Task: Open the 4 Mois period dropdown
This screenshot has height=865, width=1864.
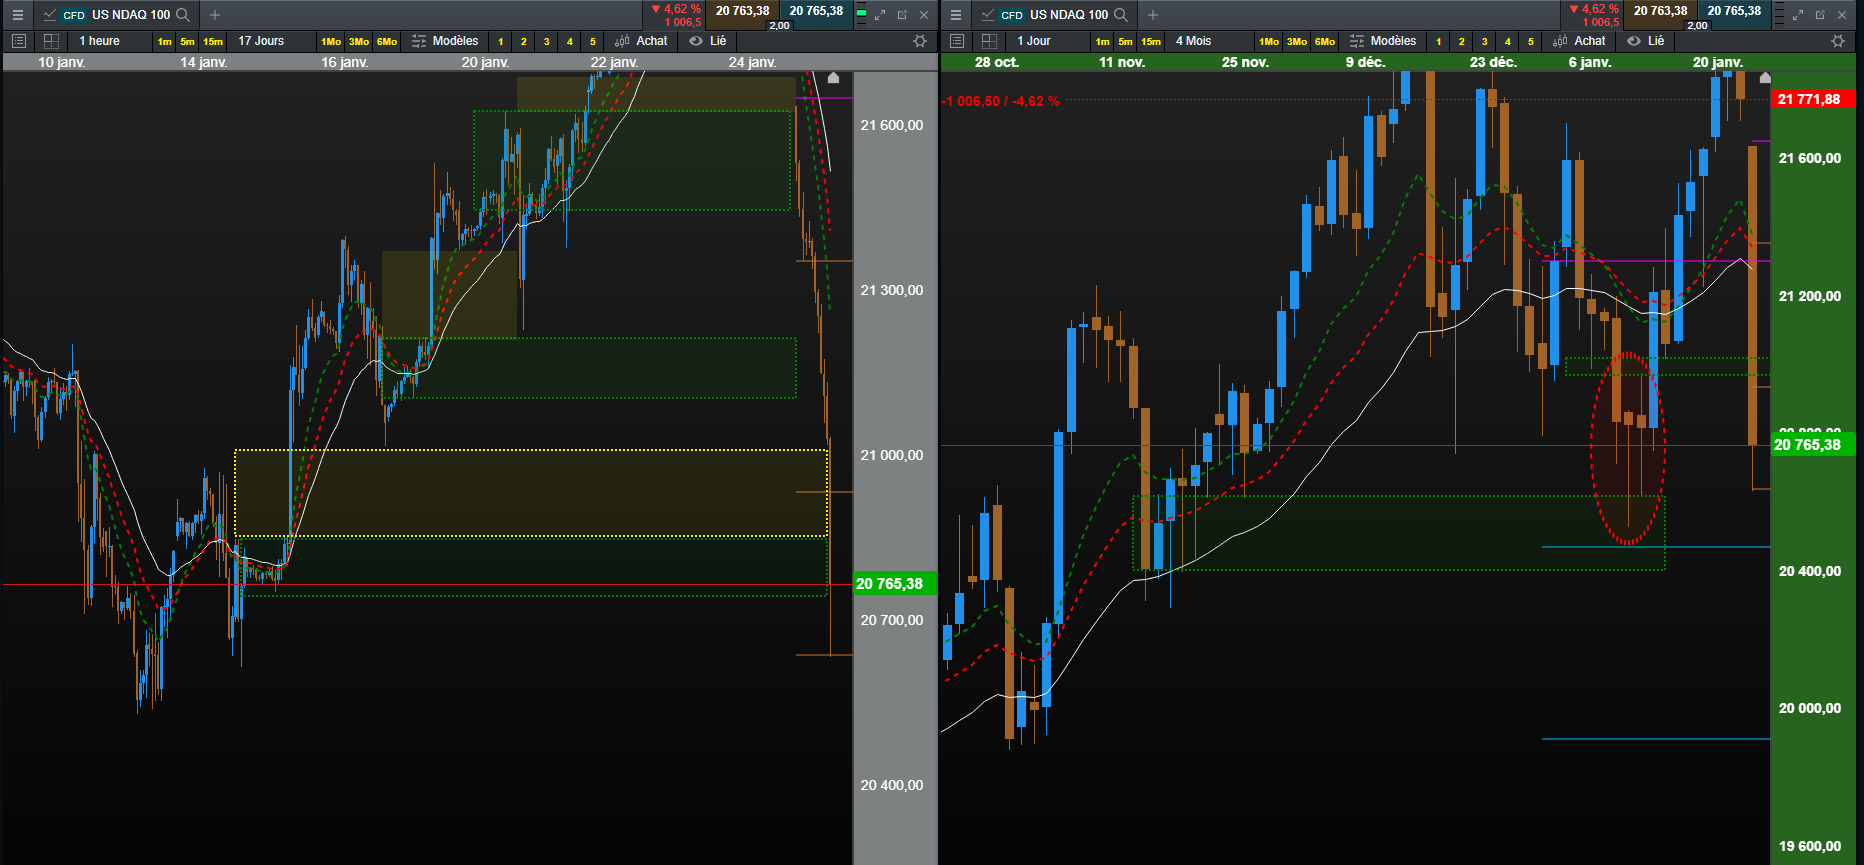Action: point(1194,41)
